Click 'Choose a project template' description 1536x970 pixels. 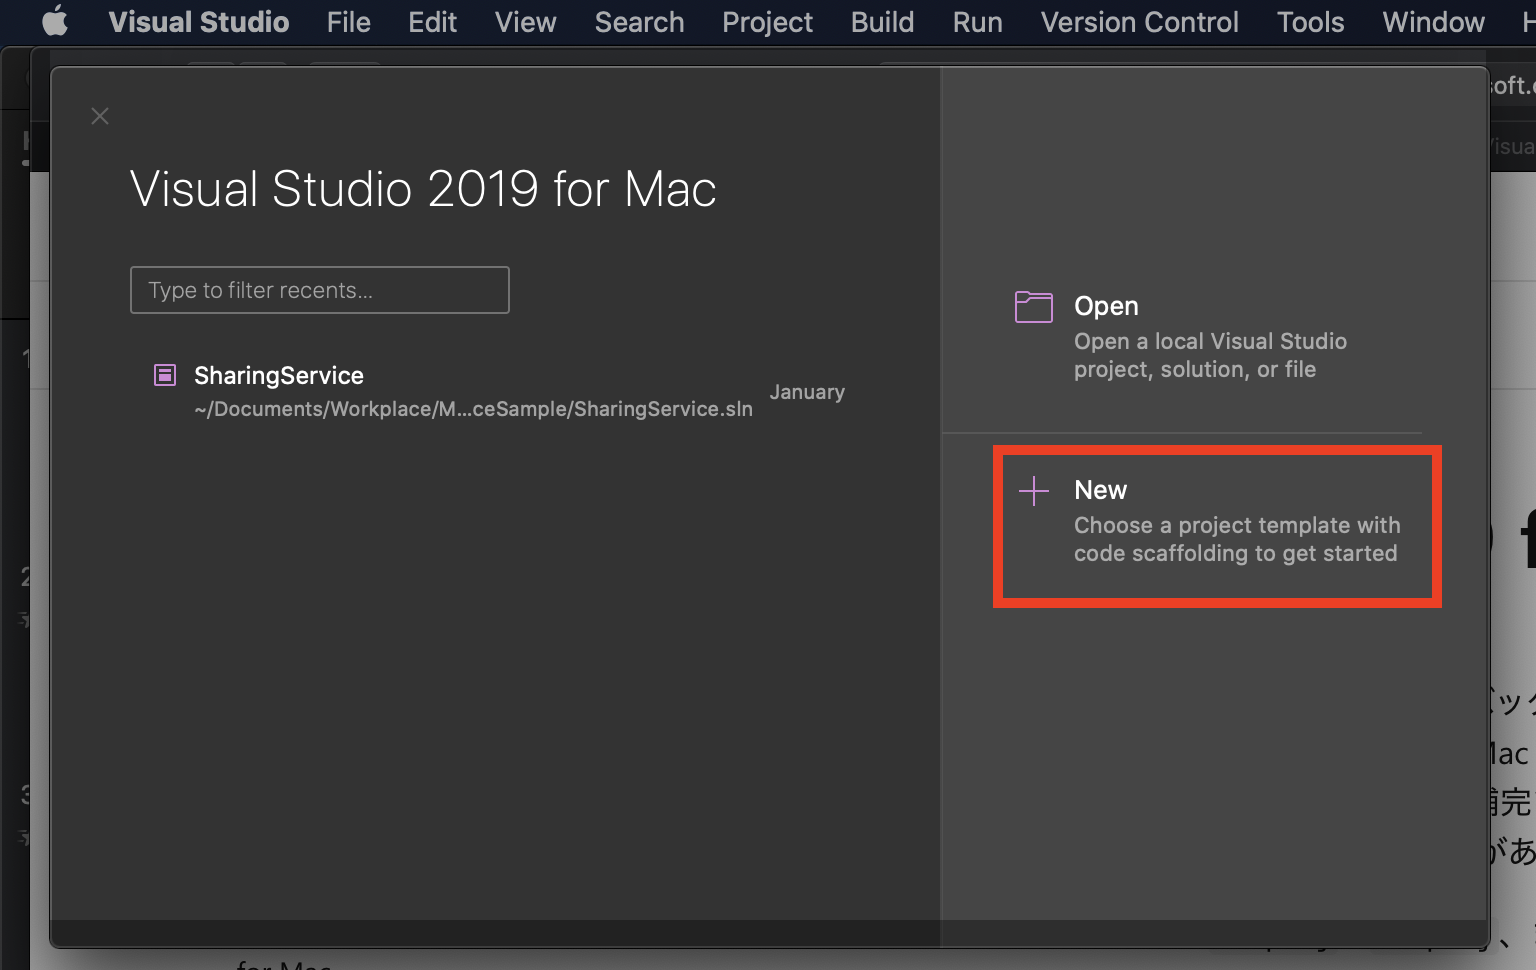[x=1237, y=539]
